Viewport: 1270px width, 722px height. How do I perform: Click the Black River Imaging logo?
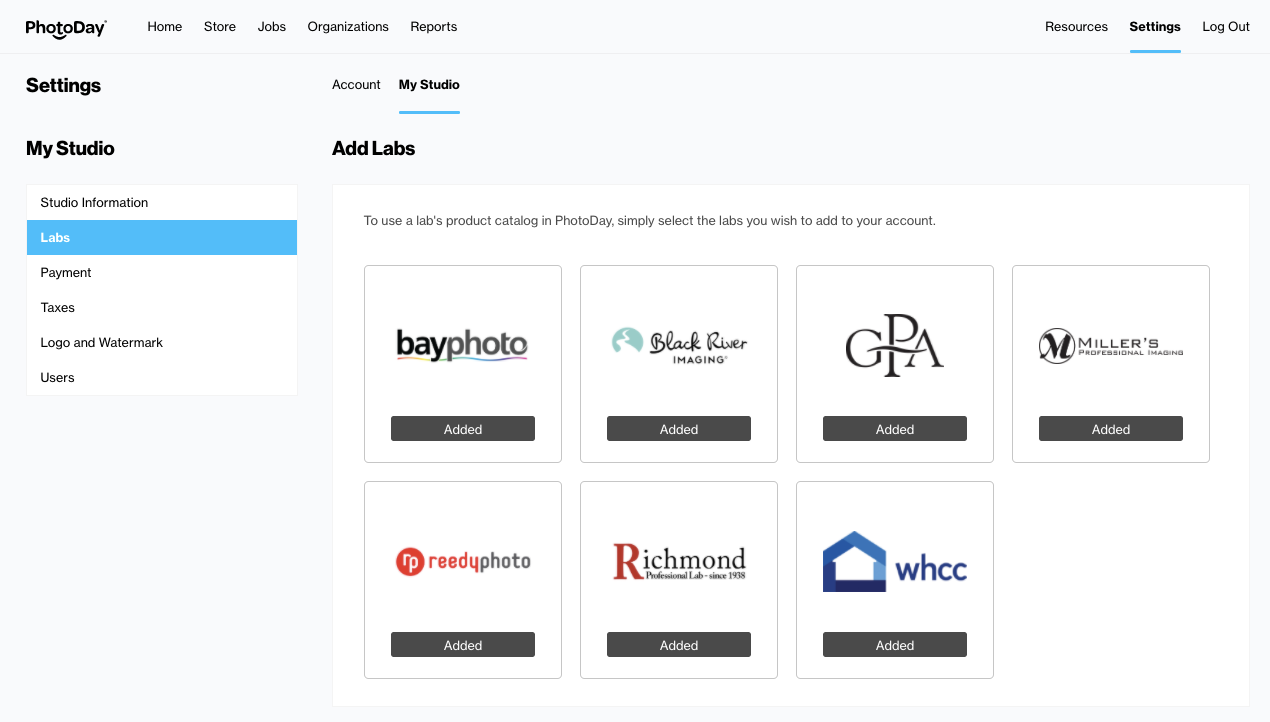point(679,345)
